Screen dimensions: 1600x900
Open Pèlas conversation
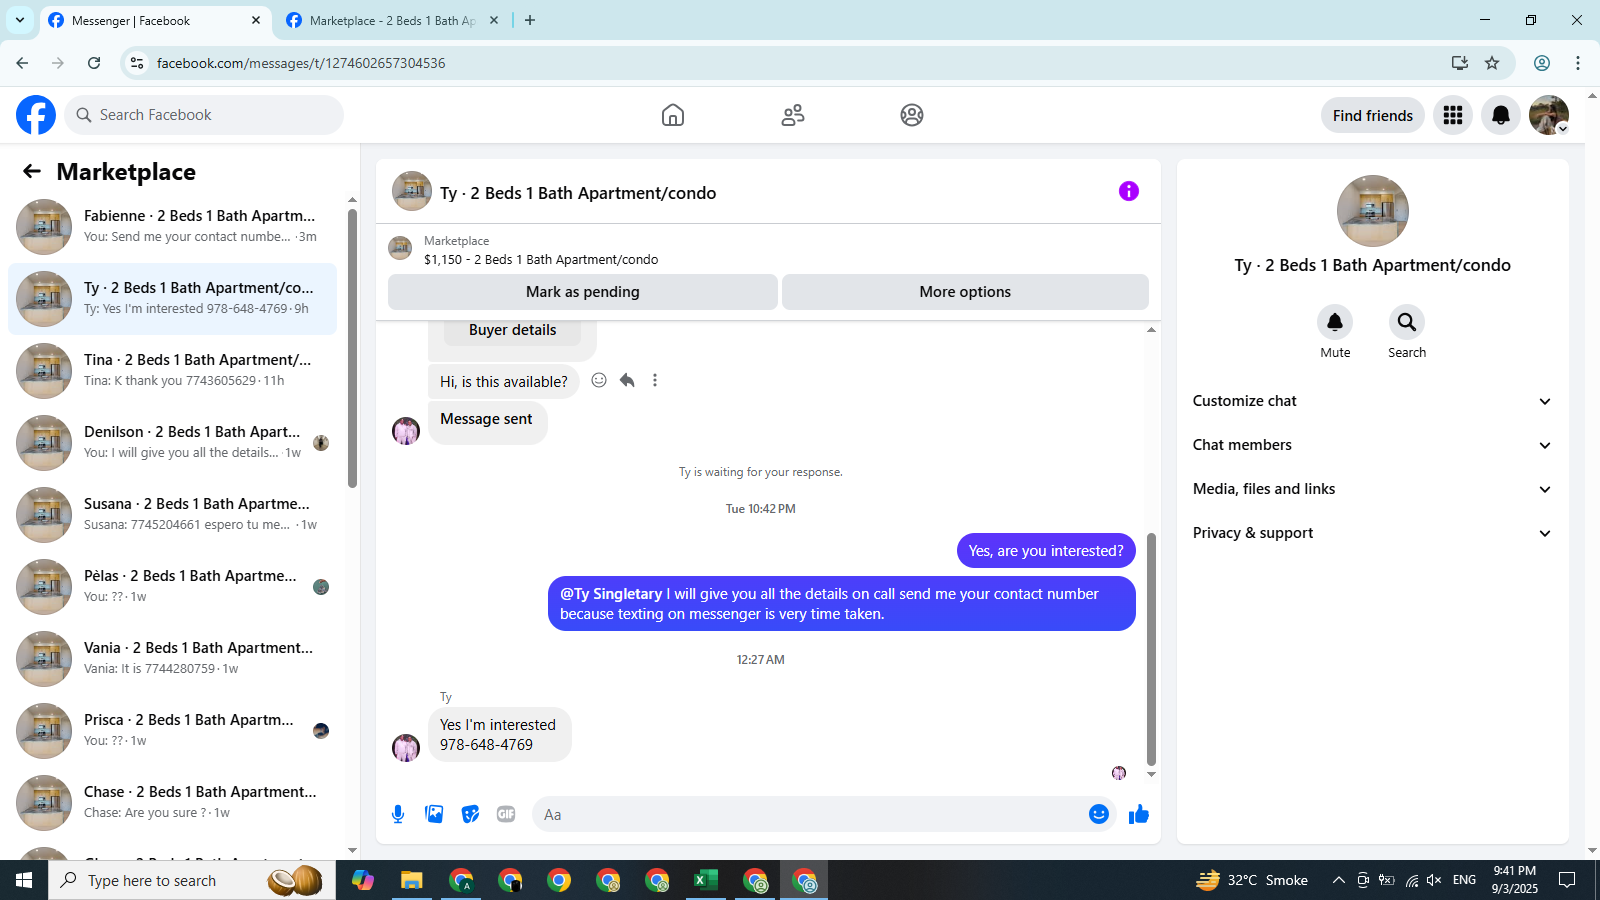coord(172,587)
